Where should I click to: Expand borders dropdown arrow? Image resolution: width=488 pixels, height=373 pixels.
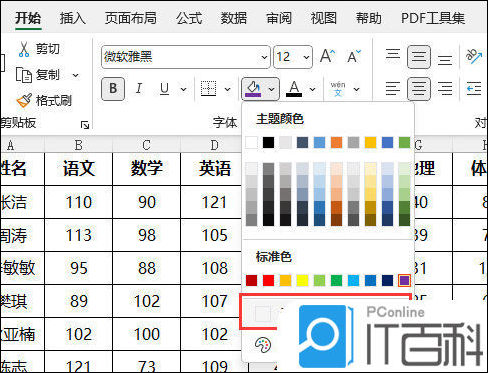[227, 89]
